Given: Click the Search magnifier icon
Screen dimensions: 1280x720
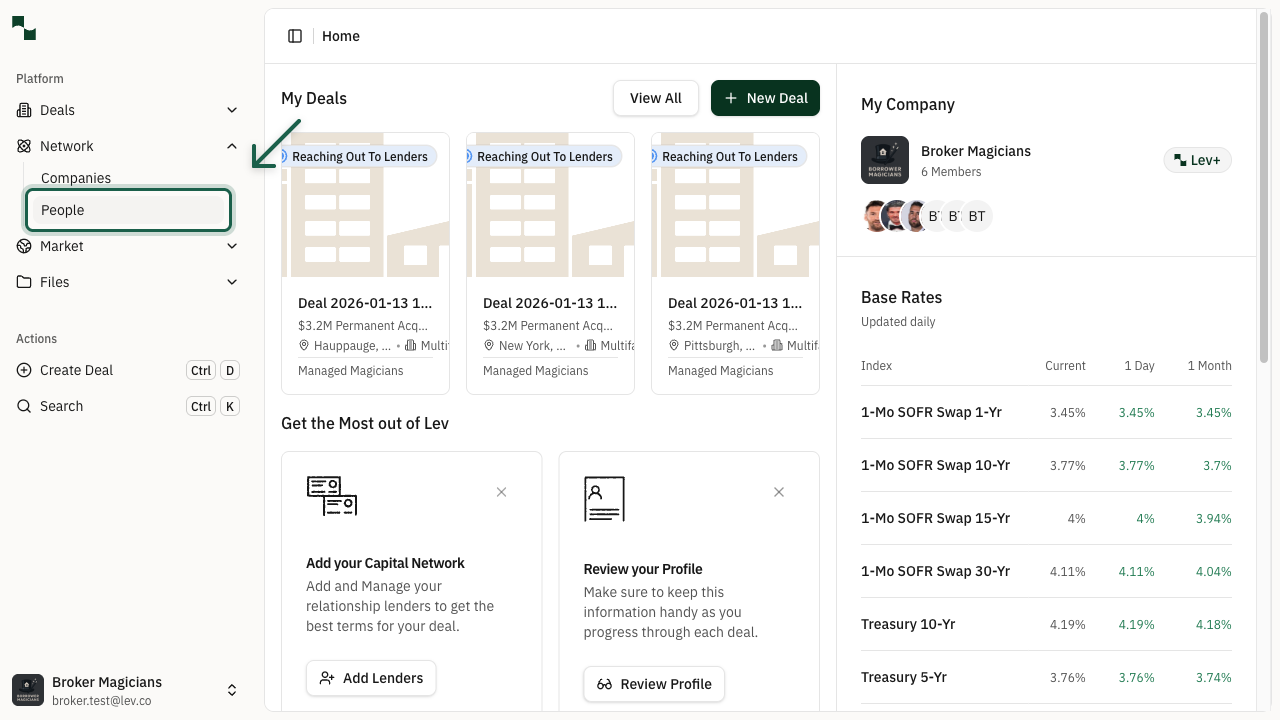Looking at the screenshot, I should click(23, 406).
